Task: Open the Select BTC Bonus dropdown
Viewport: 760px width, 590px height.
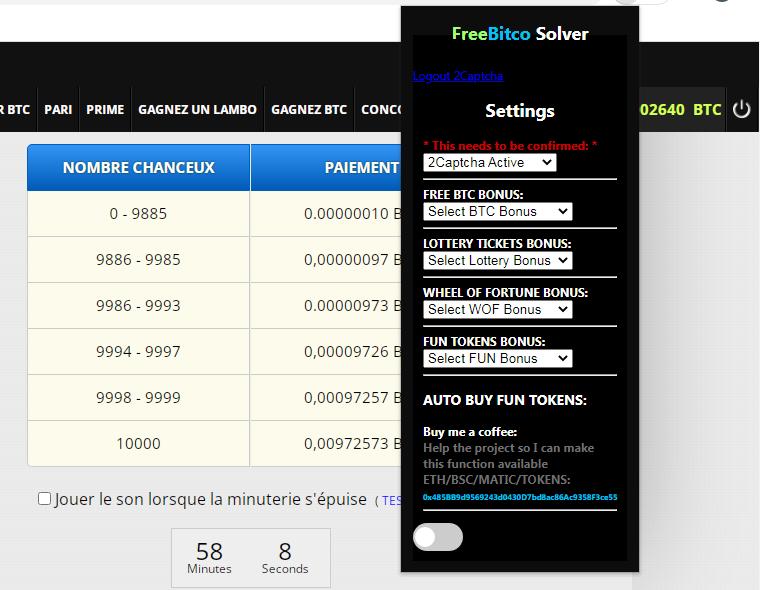Action: click(497, 211)
